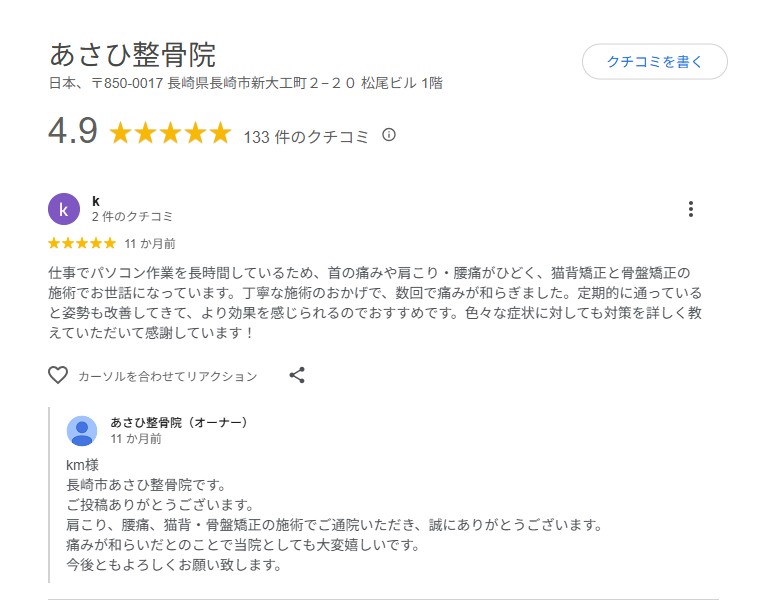Click reviewer k's purple avatar

(x=64, y=209)
